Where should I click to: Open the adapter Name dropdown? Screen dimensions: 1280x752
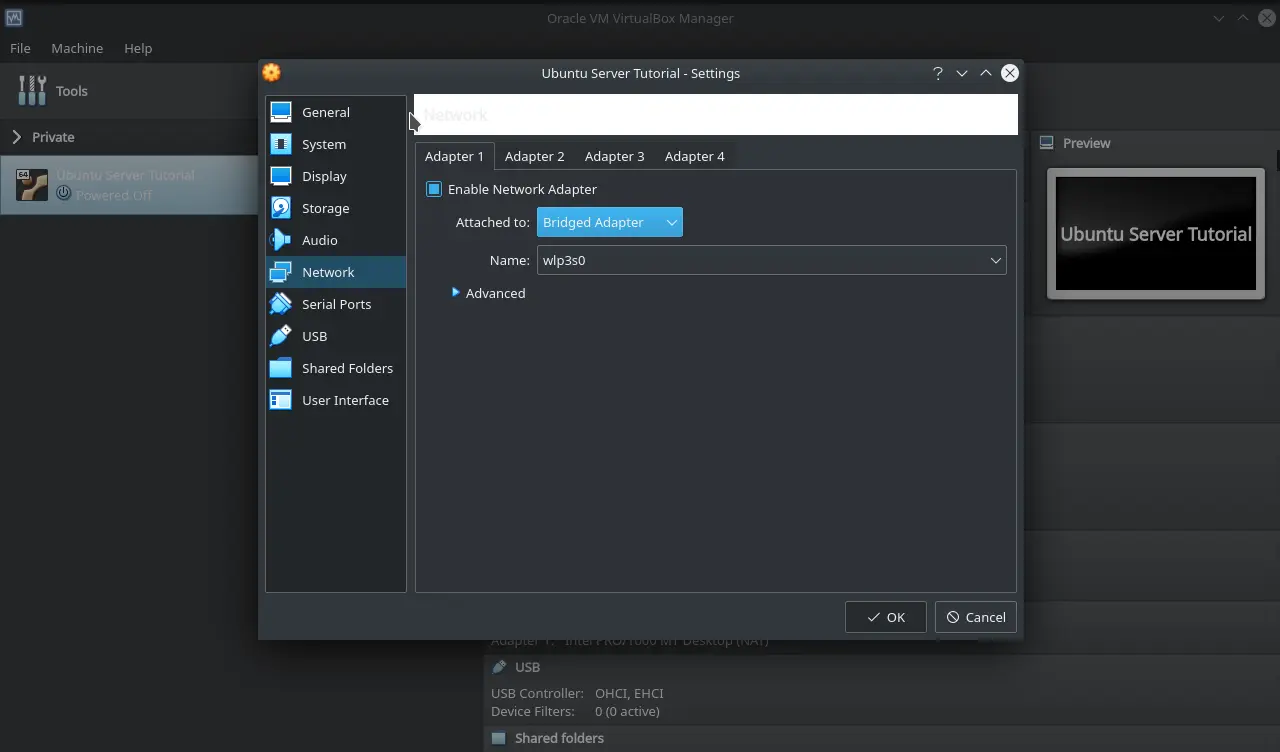pos(995,260)
